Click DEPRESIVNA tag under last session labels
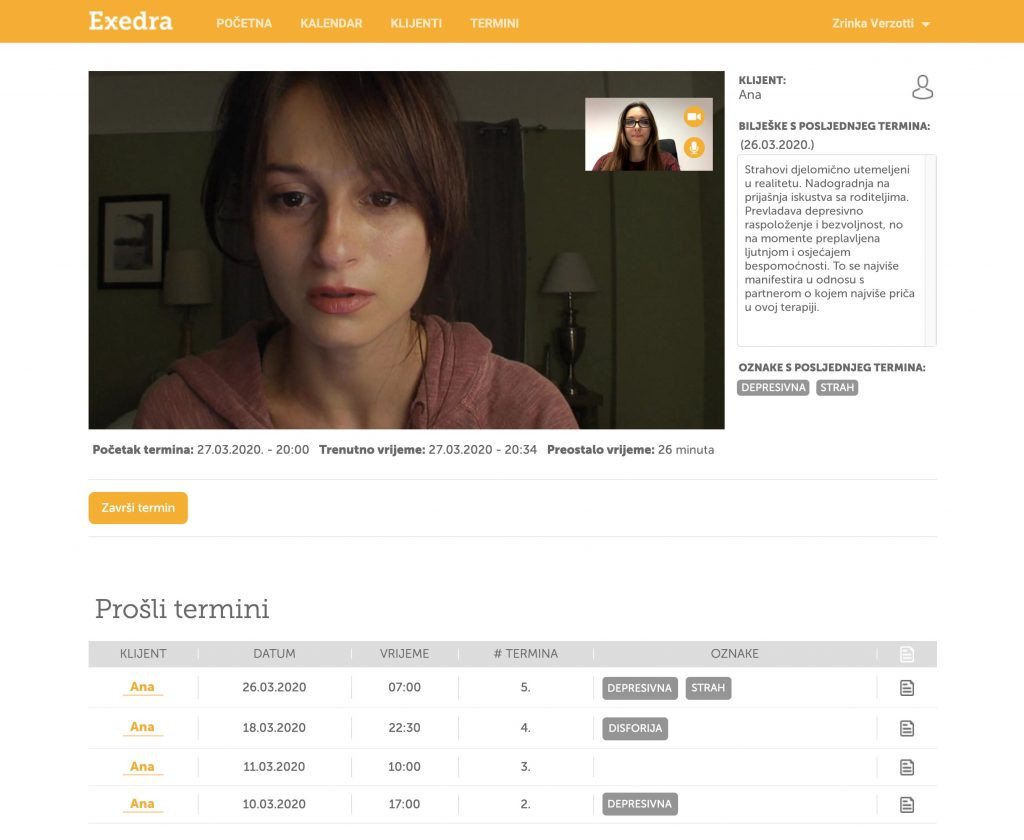Image resolution: width=1024 pixels, height=840 pixels. pyautogui.click(x=773, y=387)
